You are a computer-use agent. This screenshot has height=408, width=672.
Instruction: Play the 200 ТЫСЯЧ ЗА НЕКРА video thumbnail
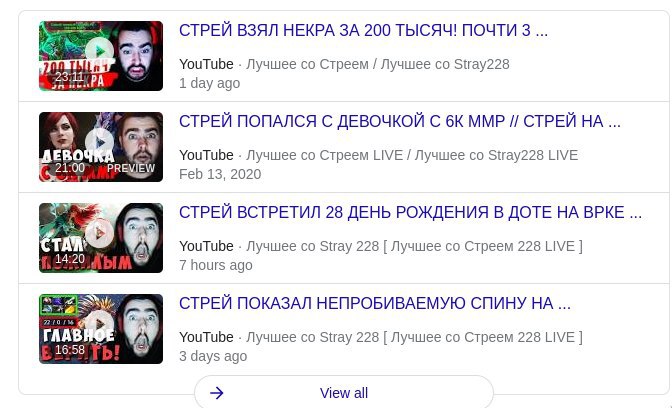(101, 56)
